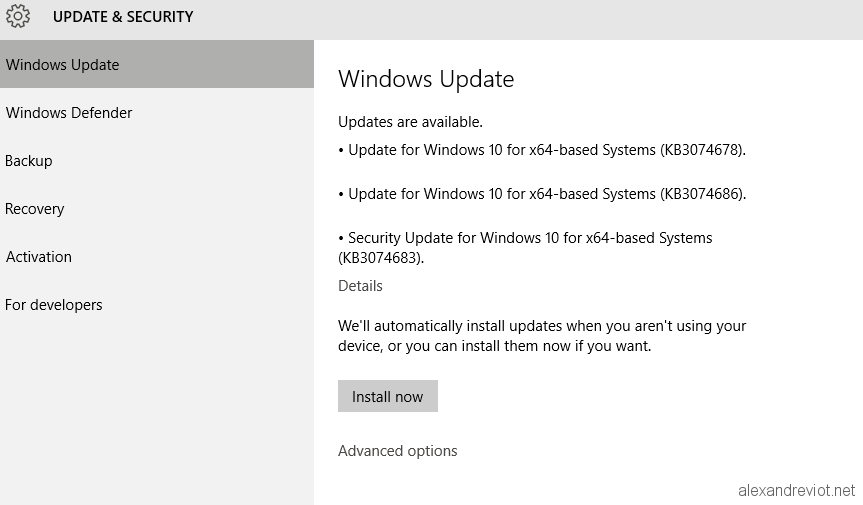Select the KB3074683 security update entry
Screen dimensions: 863x505
525,248
